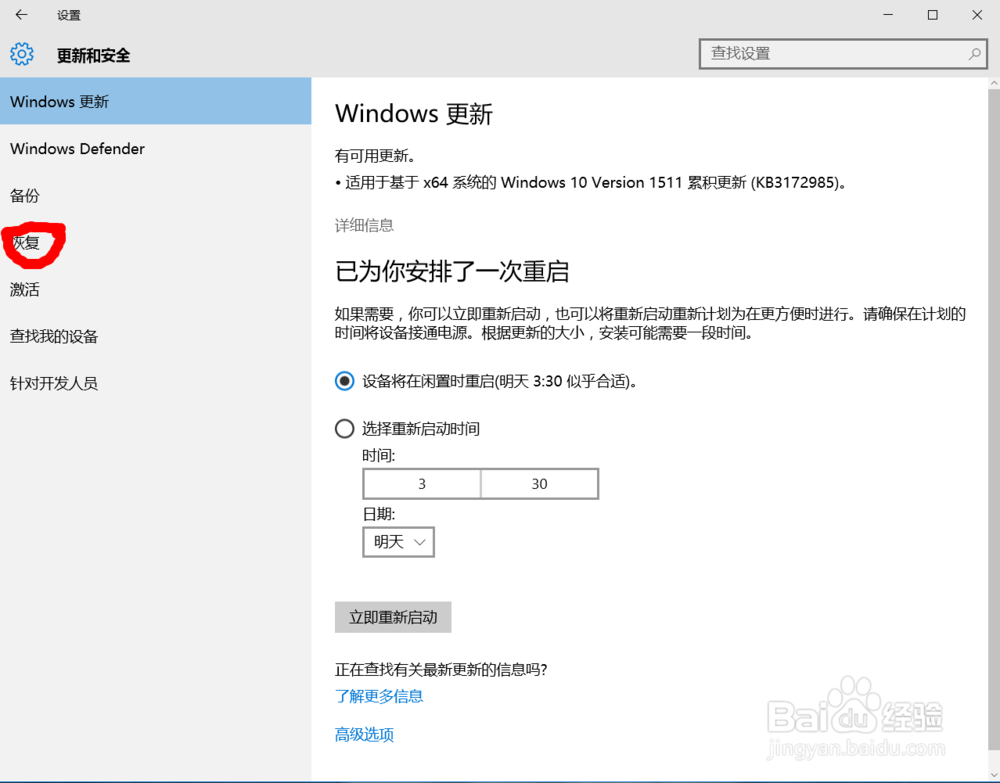This screenshot has width=1000, height=783.
Task: Click the 已为你安排了一次重启 heading
Action: (x=452, y=272)
